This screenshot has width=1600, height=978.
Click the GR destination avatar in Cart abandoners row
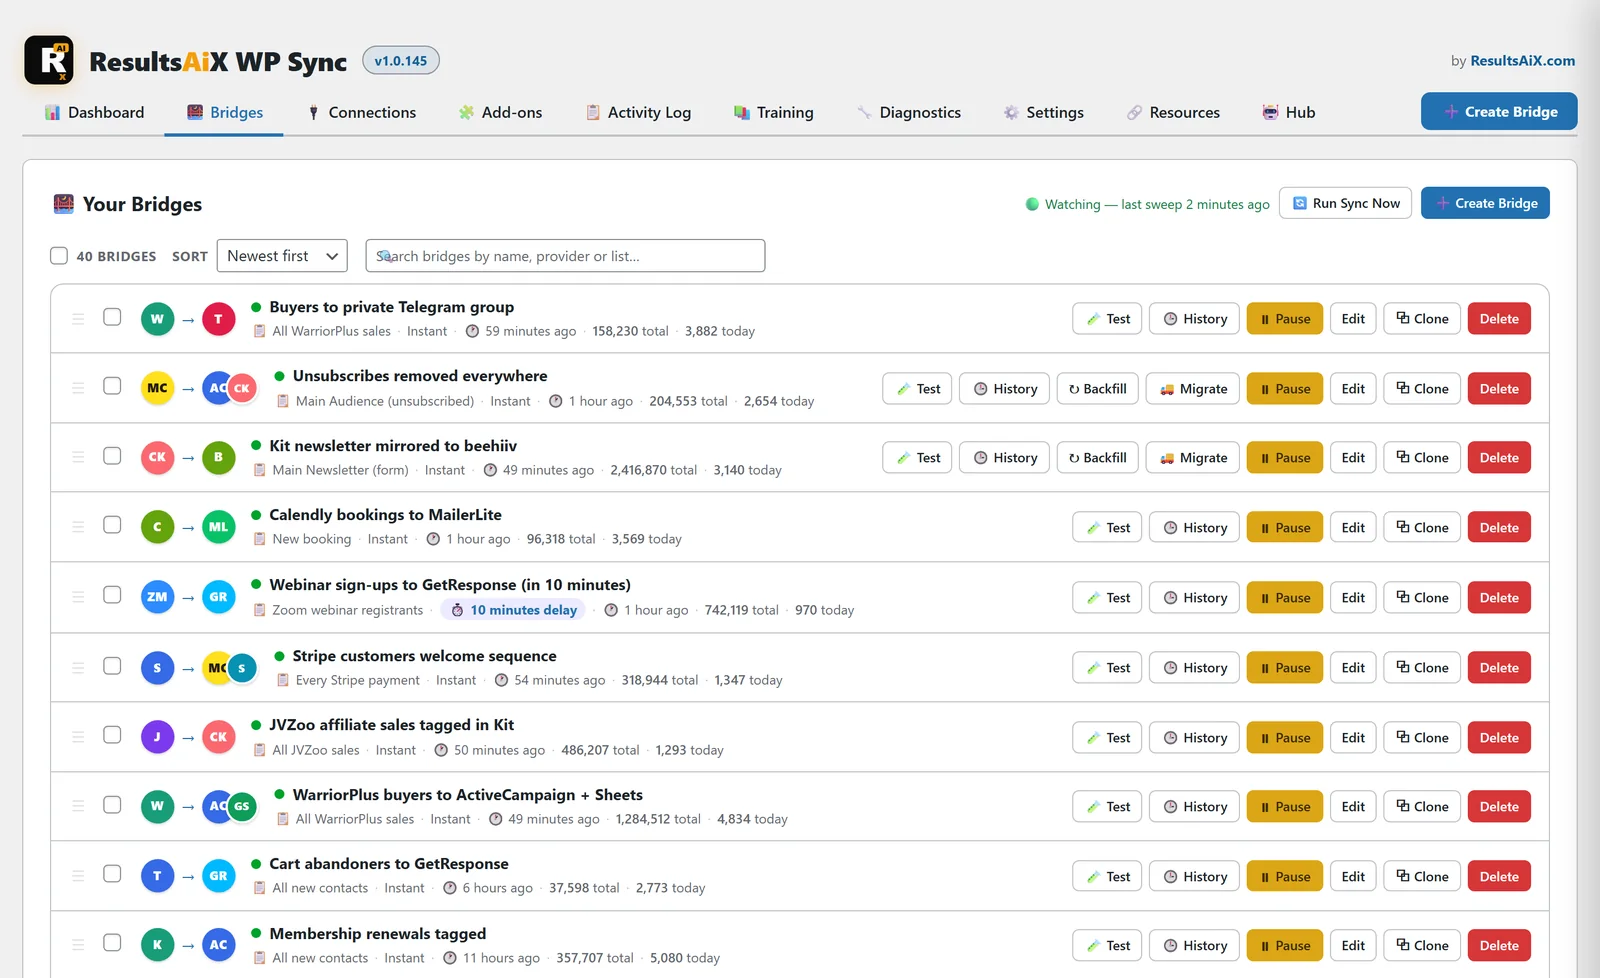[x=218, y=876]
